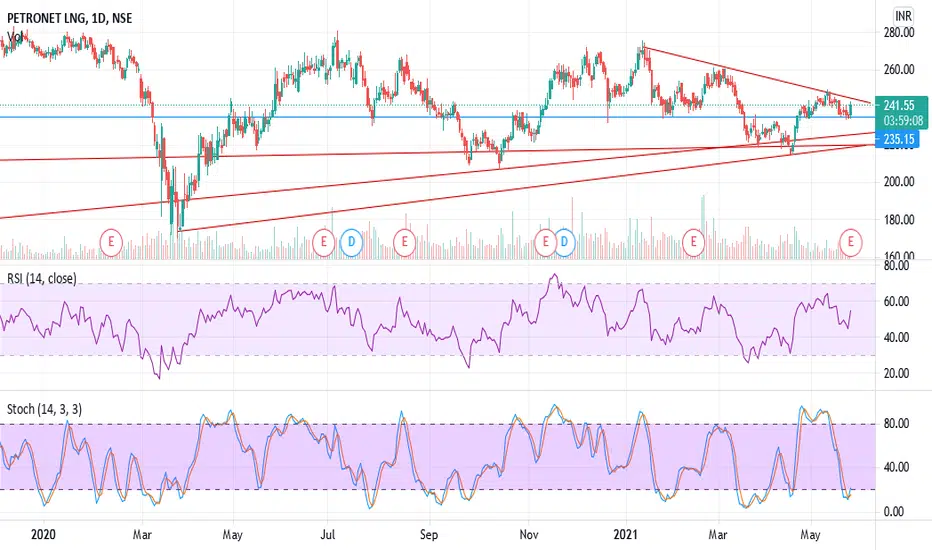Select the Stoch (14, 3, 3) indicator label
Viewport: 932px width, 550px height.
45,409
